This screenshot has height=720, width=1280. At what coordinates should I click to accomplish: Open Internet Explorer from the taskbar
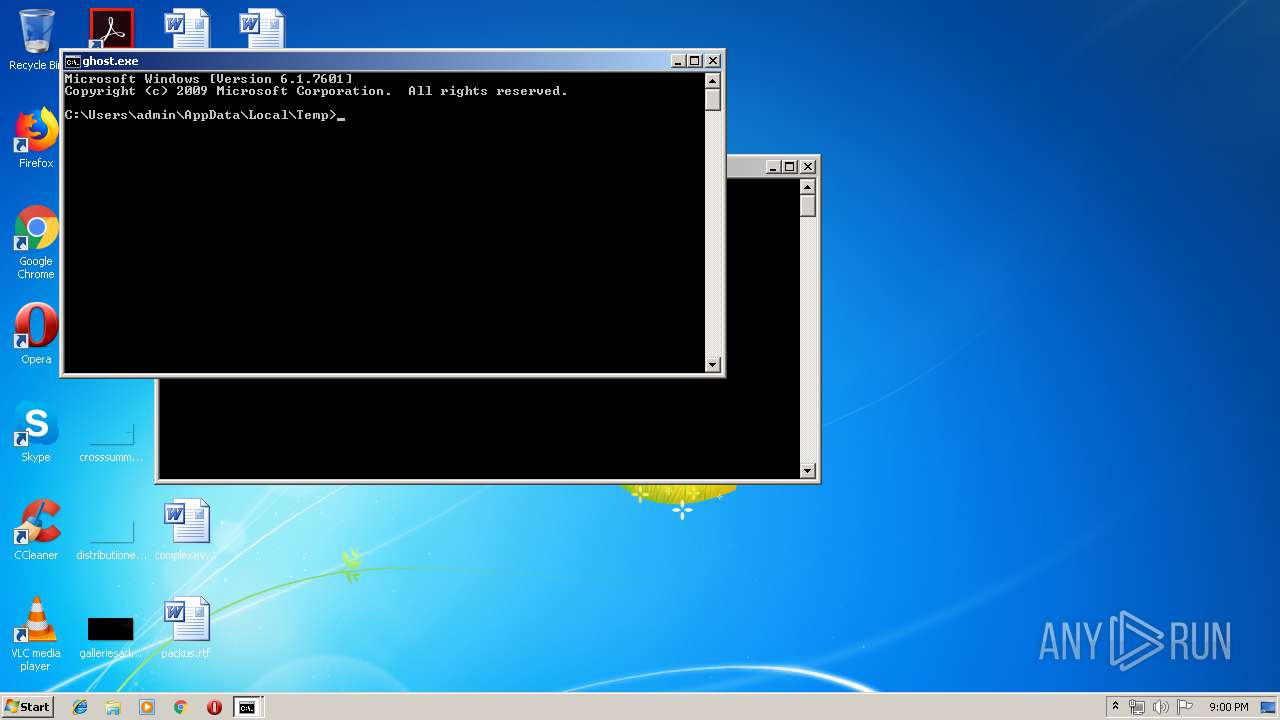(80, 707)
